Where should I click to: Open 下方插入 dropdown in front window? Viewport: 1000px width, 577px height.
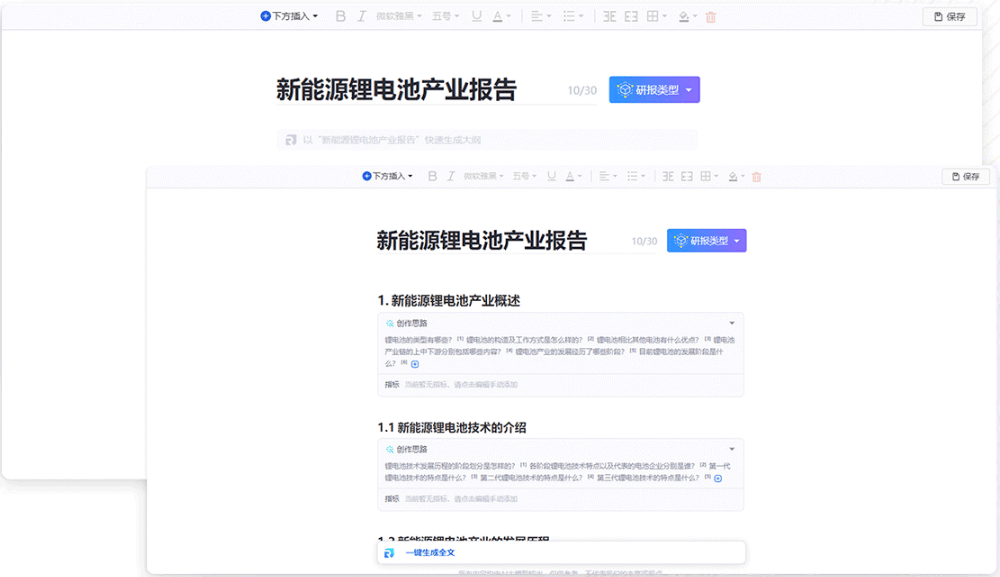(387, 176)
